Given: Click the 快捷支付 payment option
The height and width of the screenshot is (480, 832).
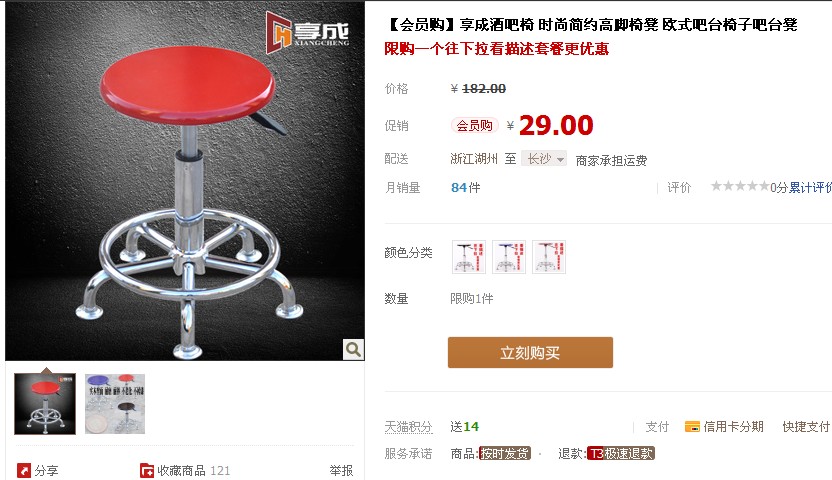Looking at the screenshot, I should (x=806, y=427).
